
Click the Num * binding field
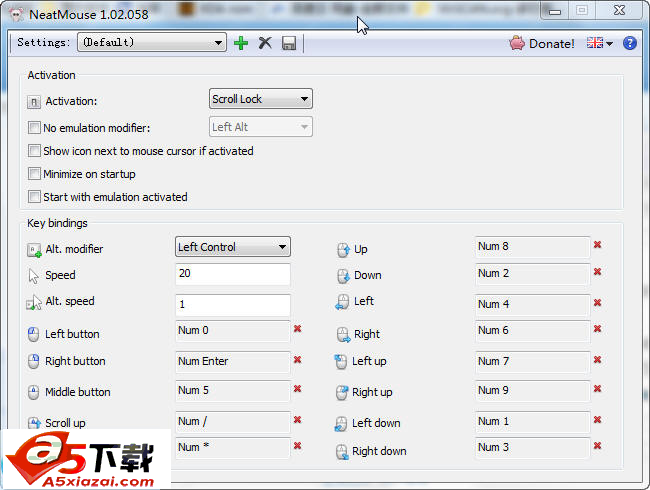(x=233, y=448)
